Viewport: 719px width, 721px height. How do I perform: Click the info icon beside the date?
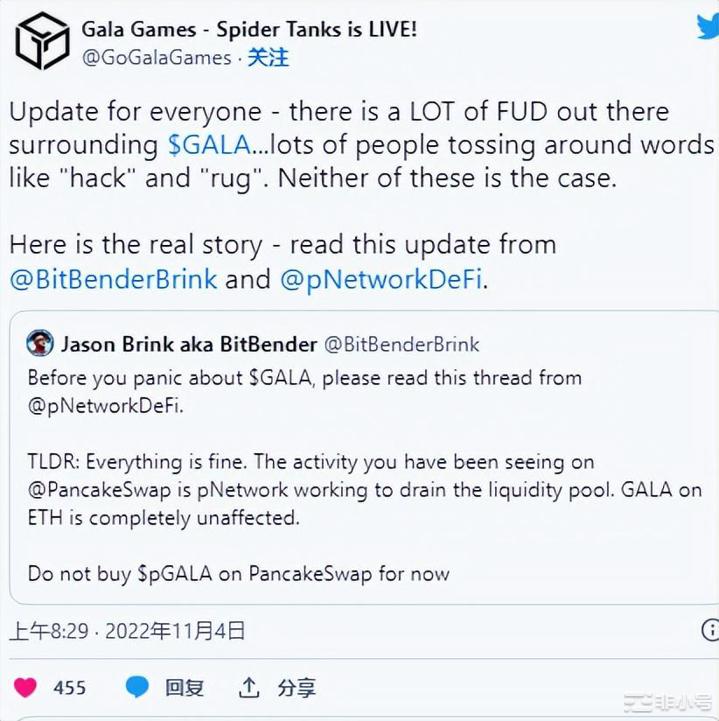tap(708, 630)
